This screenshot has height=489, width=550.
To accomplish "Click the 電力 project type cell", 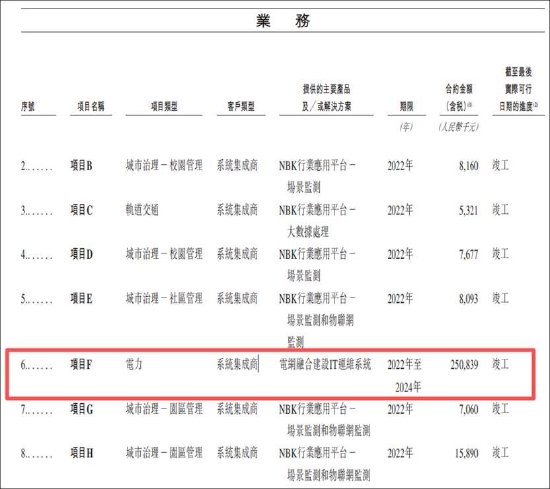I will [x=134, y=364].
